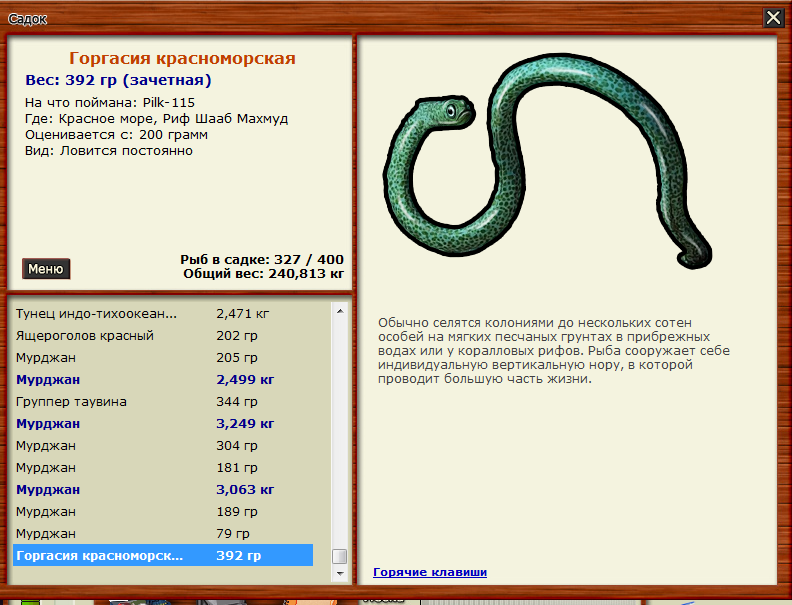Click the Садок window title
792x605 pixels.
[27, 19]
